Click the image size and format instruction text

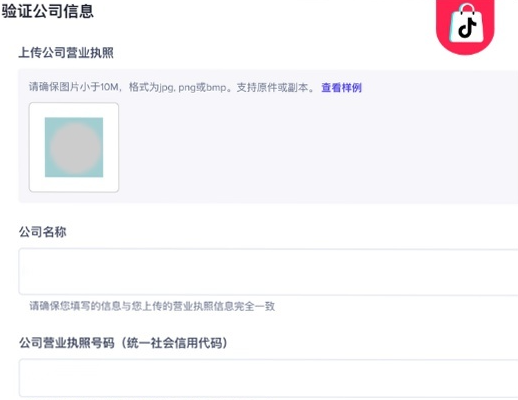click(x=172, y=88)
